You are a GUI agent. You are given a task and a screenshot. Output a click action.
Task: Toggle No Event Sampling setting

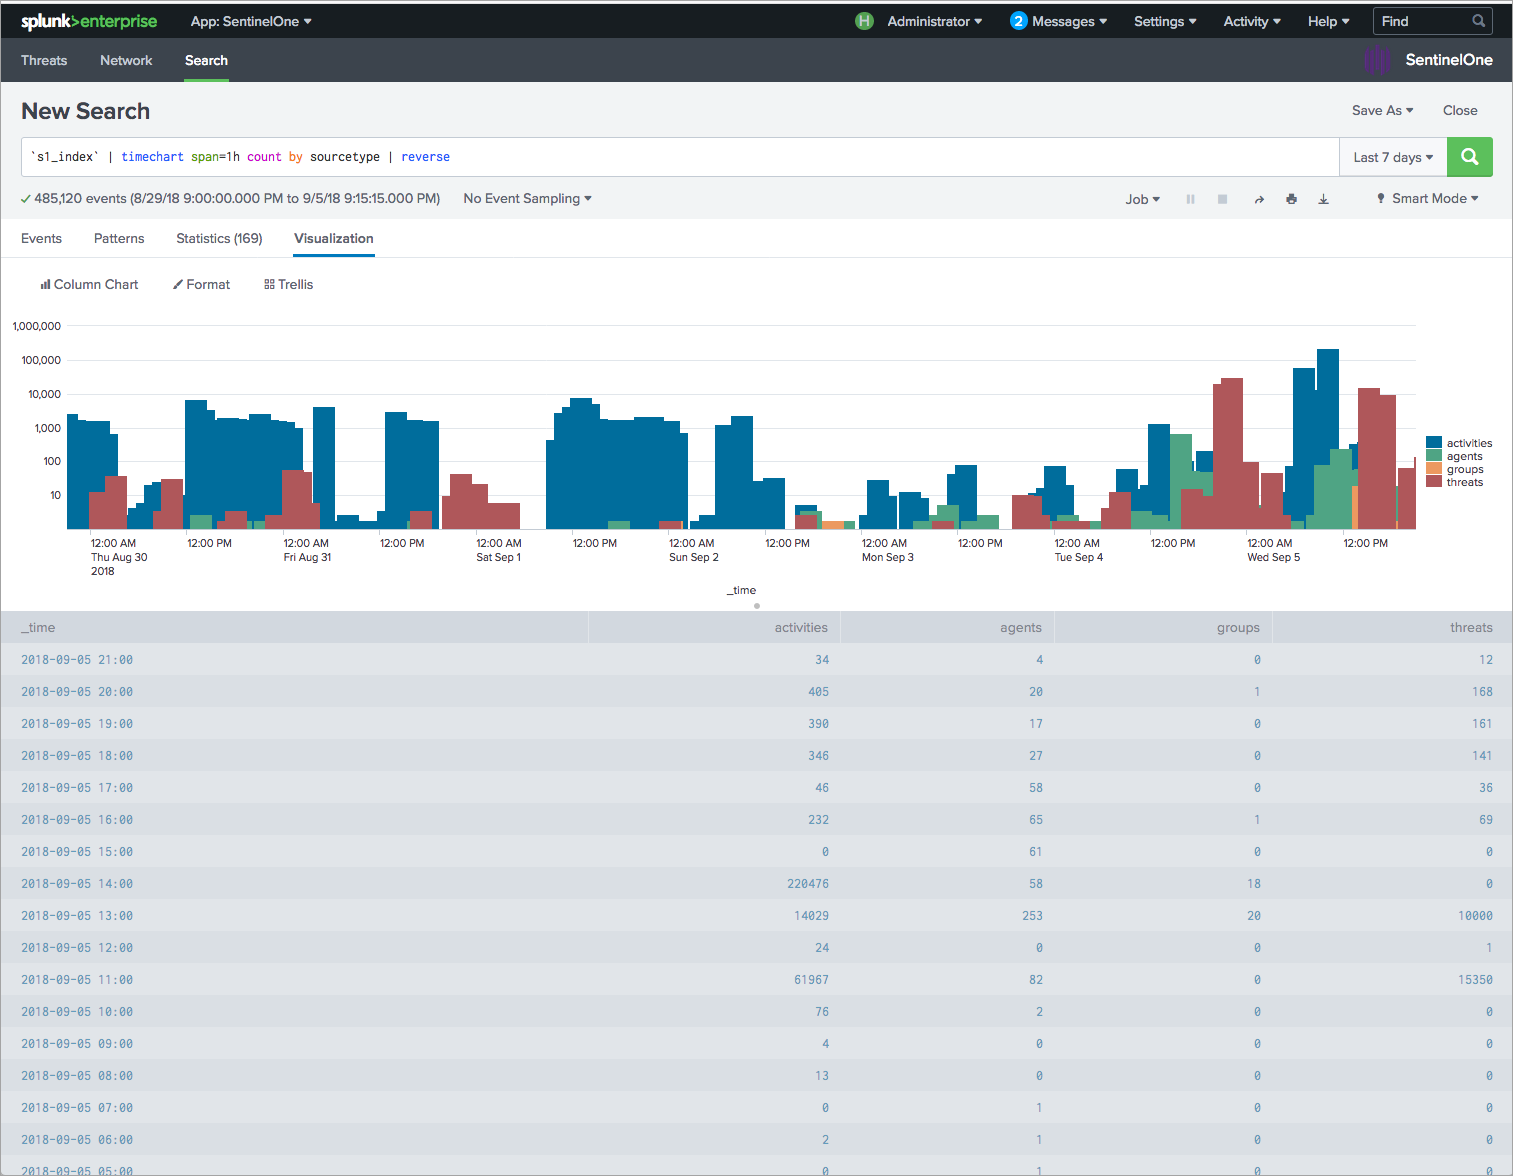click(527, 198)
